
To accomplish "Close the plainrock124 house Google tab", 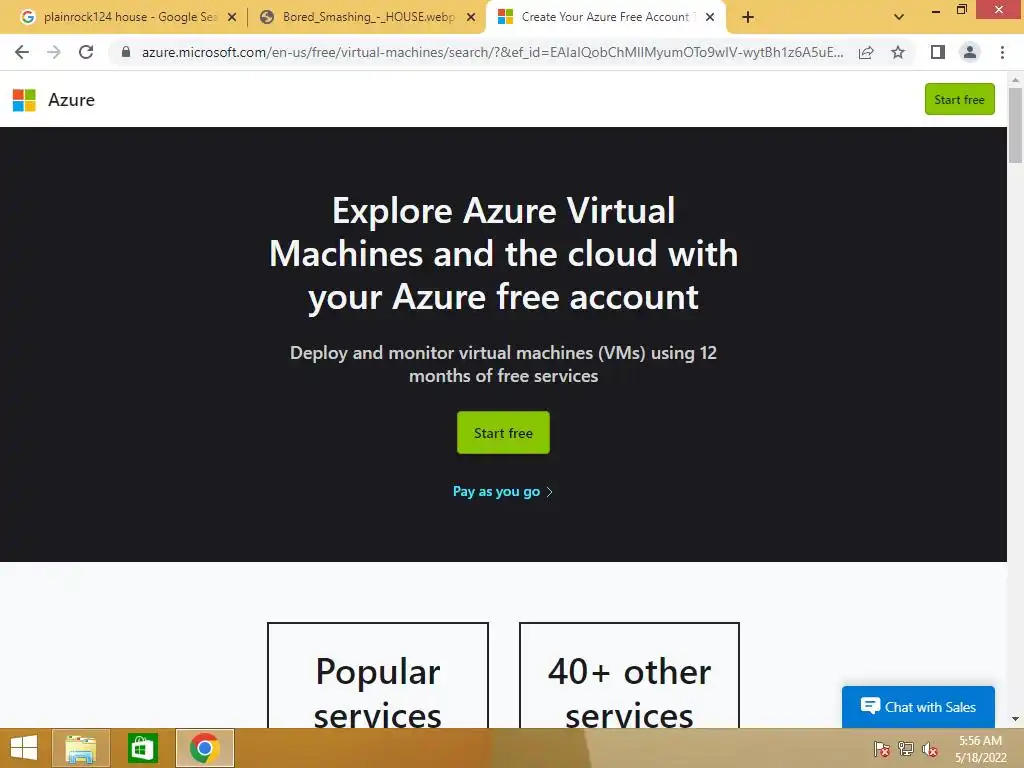I will pos(232,17).
